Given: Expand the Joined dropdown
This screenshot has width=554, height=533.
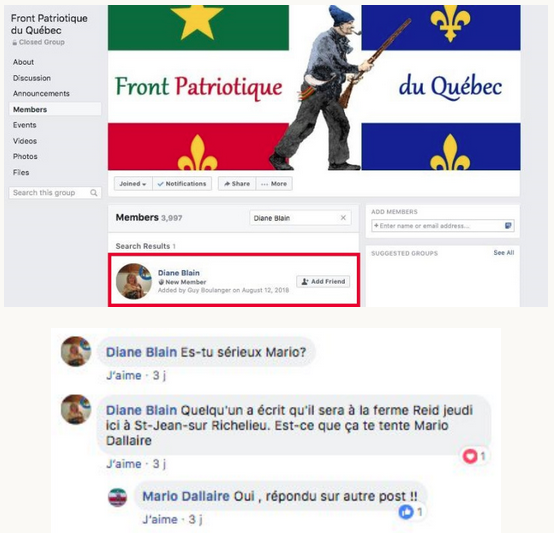Looking at the screenshot, I should pyautogui.click(x=133, y=184).
